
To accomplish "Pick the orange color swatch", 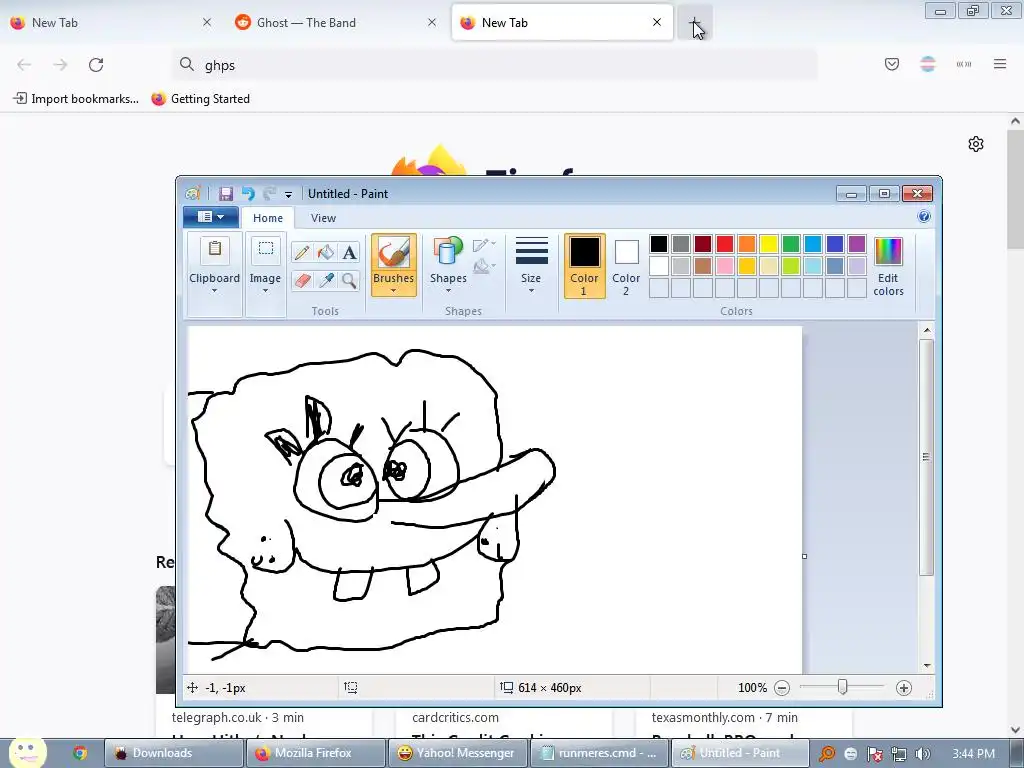I will click(747, 244).
